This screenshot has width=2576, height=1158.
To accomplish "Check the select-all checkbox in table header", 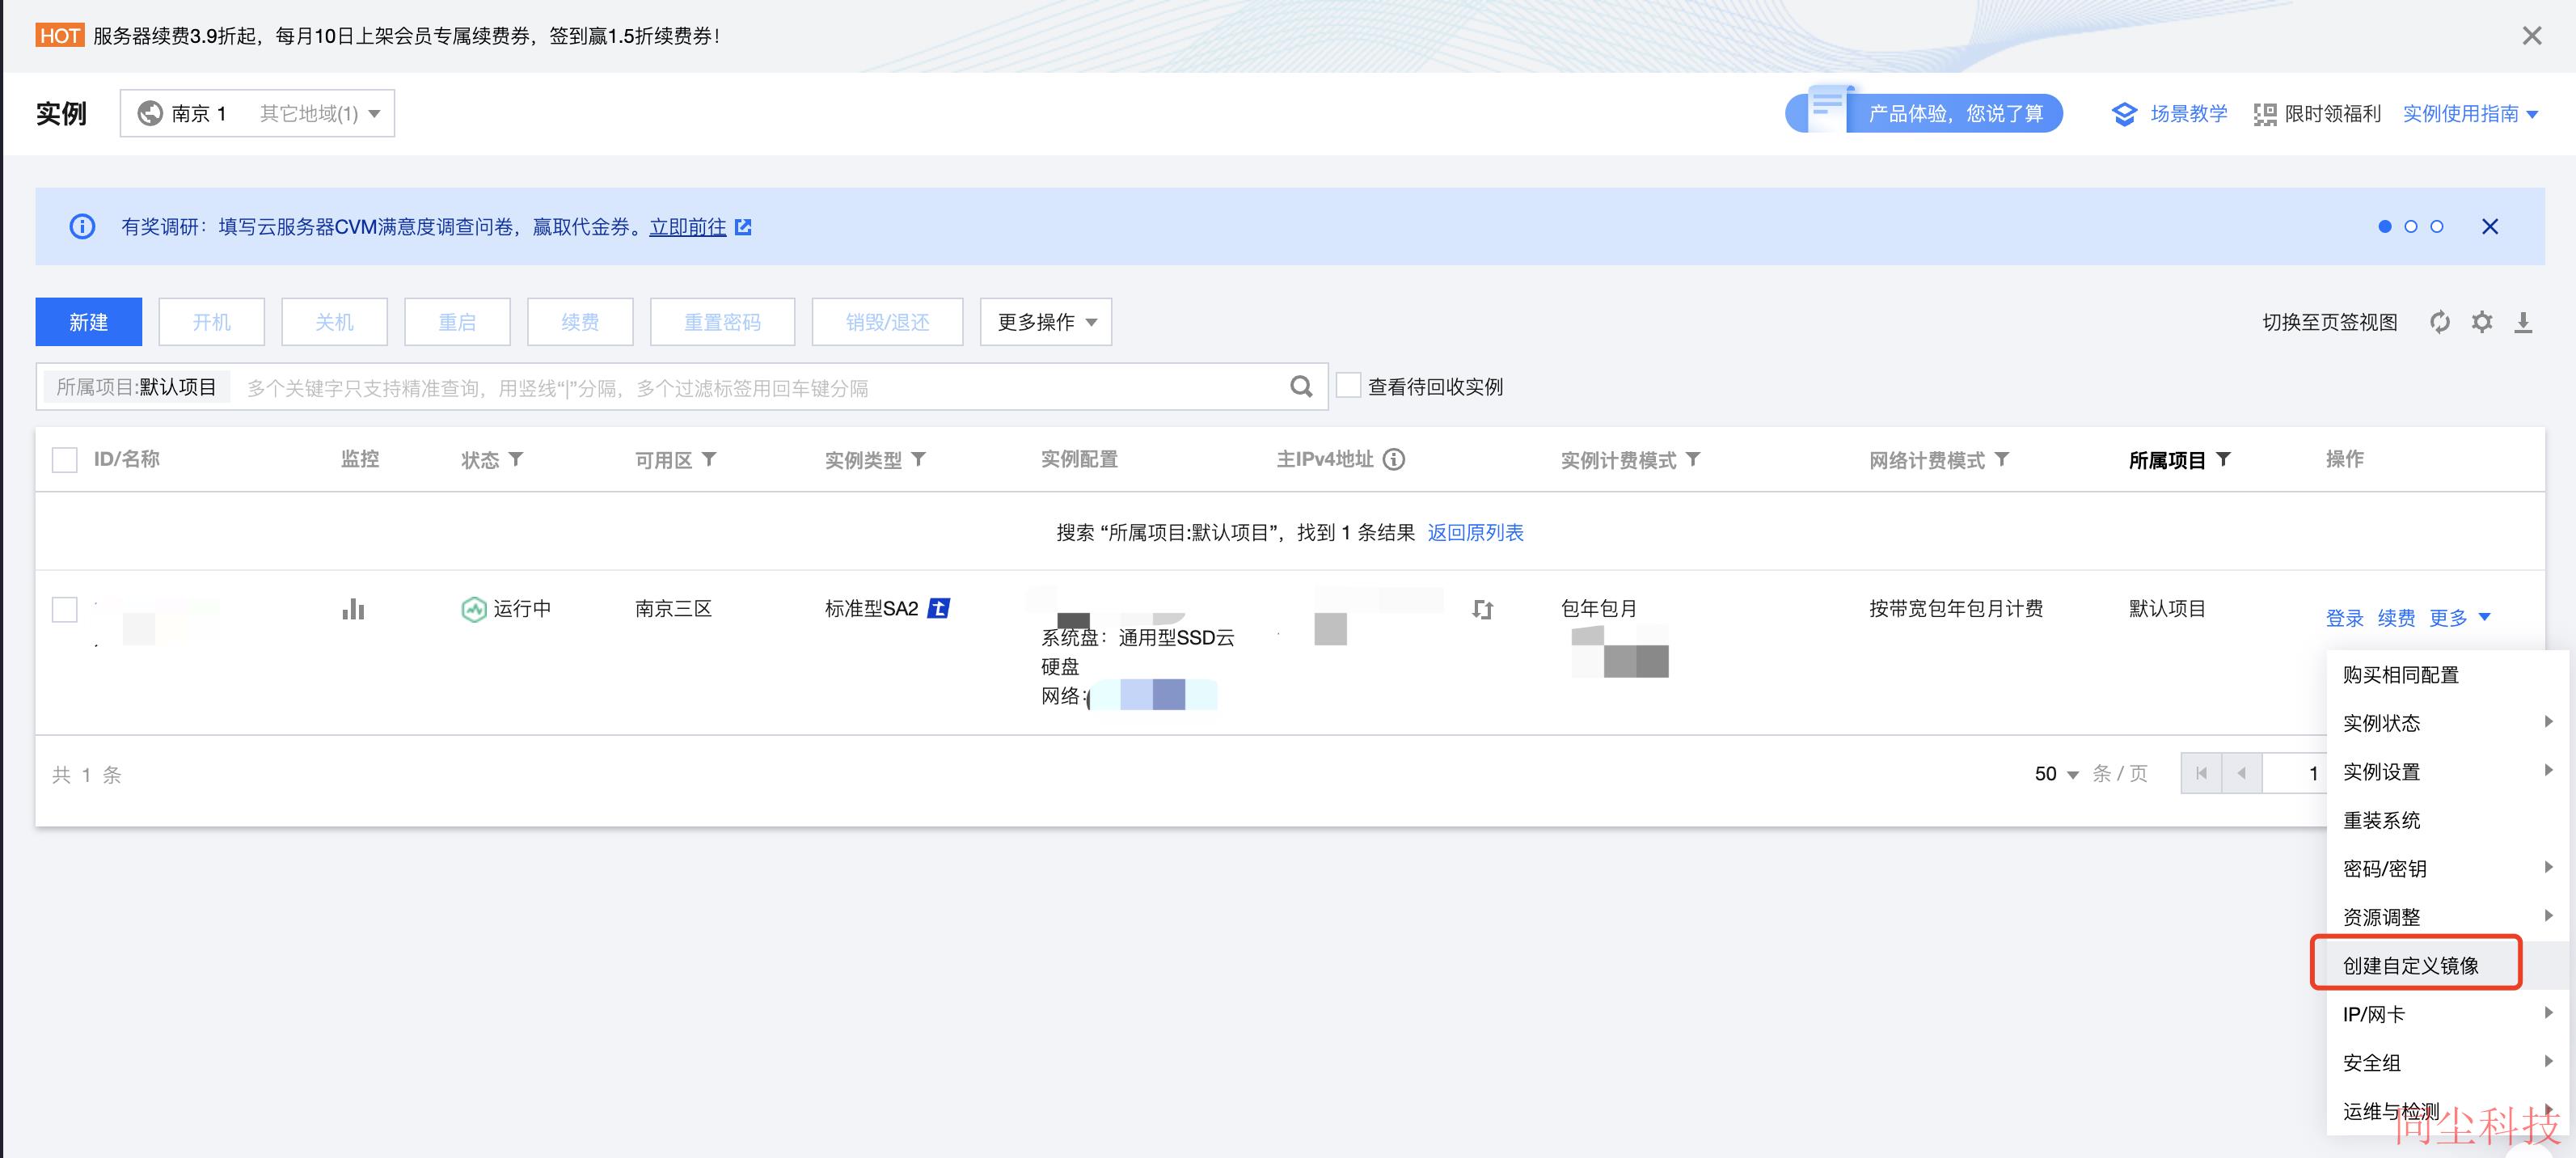I will [x=65, y=460].
